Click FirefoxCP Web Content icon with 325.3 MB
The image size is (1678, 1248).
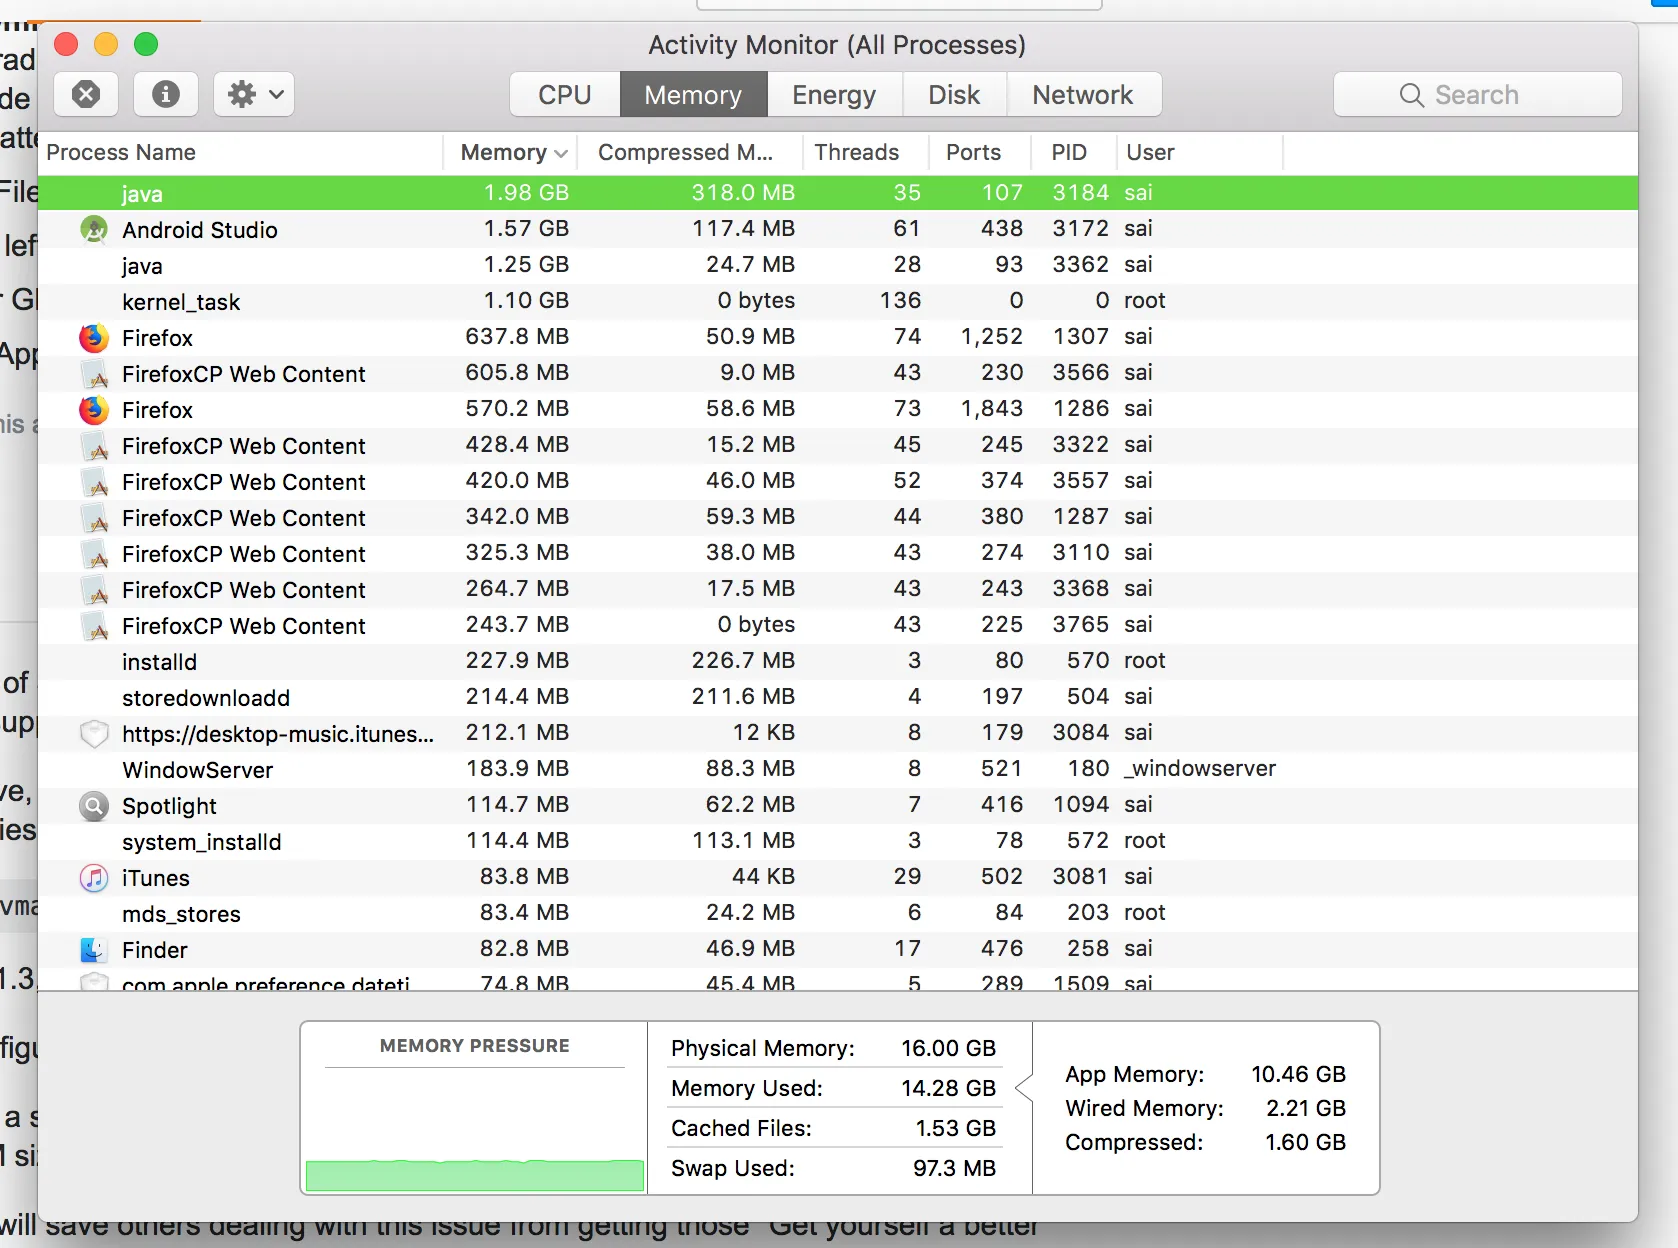94,554
